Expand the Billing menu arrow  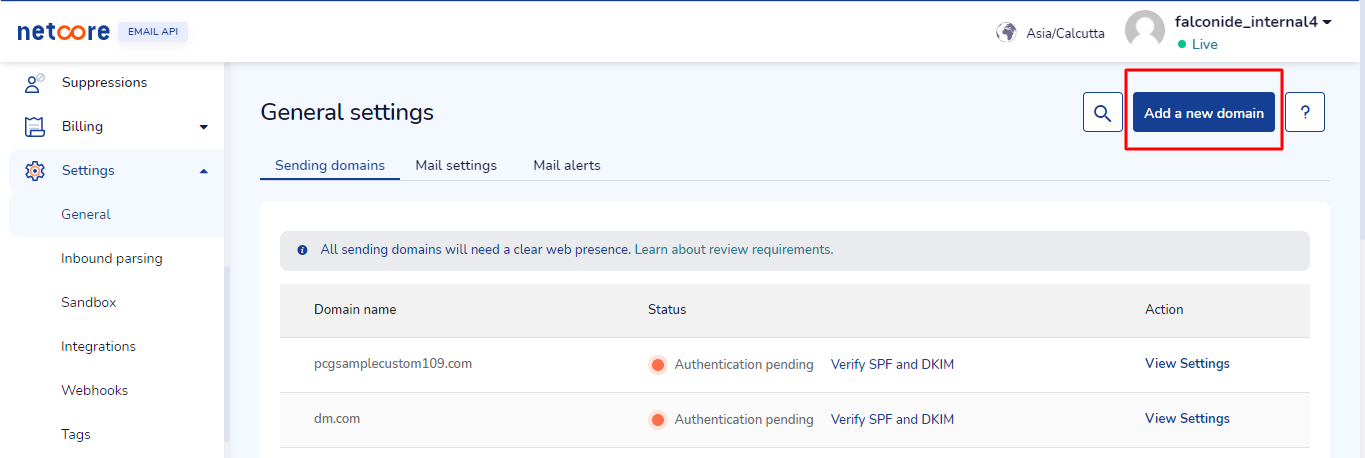[x=204, y=127]
